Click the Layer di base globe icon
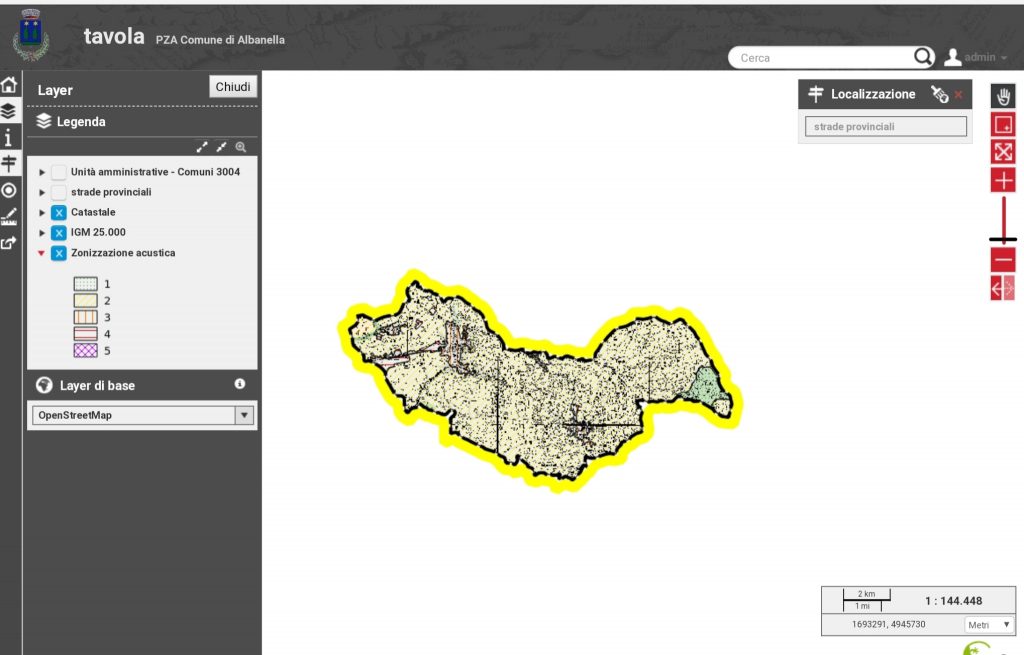 [44, 385]
